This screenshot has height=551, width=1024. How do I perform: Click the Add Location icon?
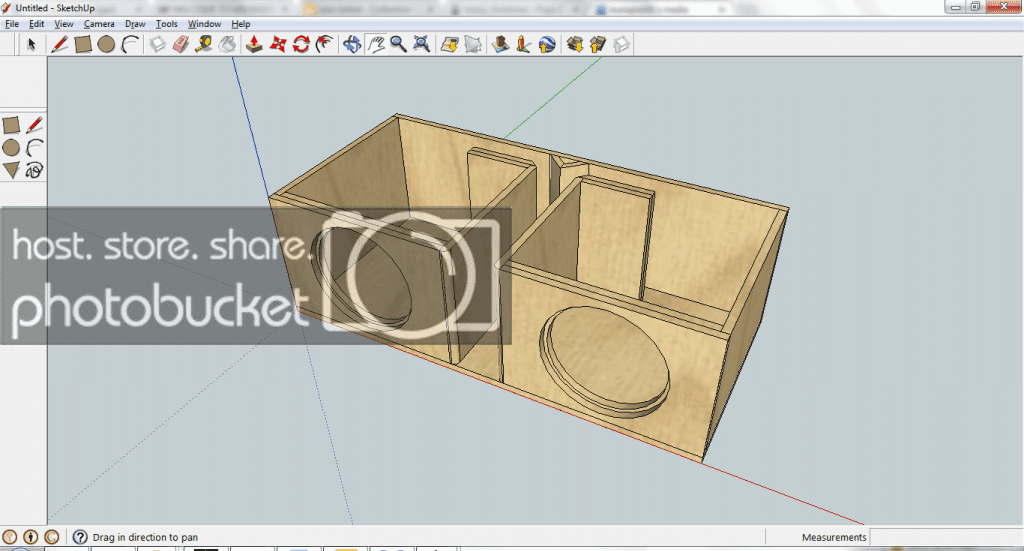(x=449, y=44)
